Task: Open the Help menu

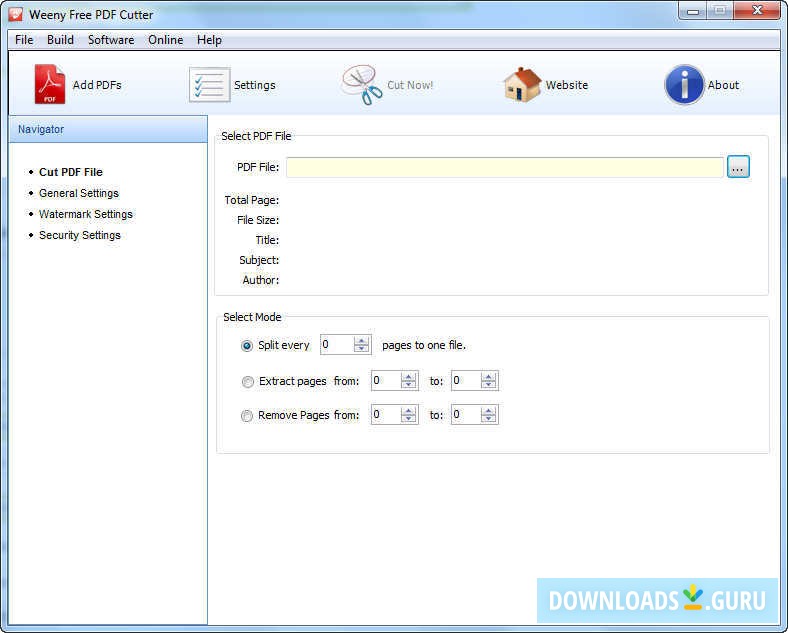Action: pyautogui.click(x=209, y=40)
